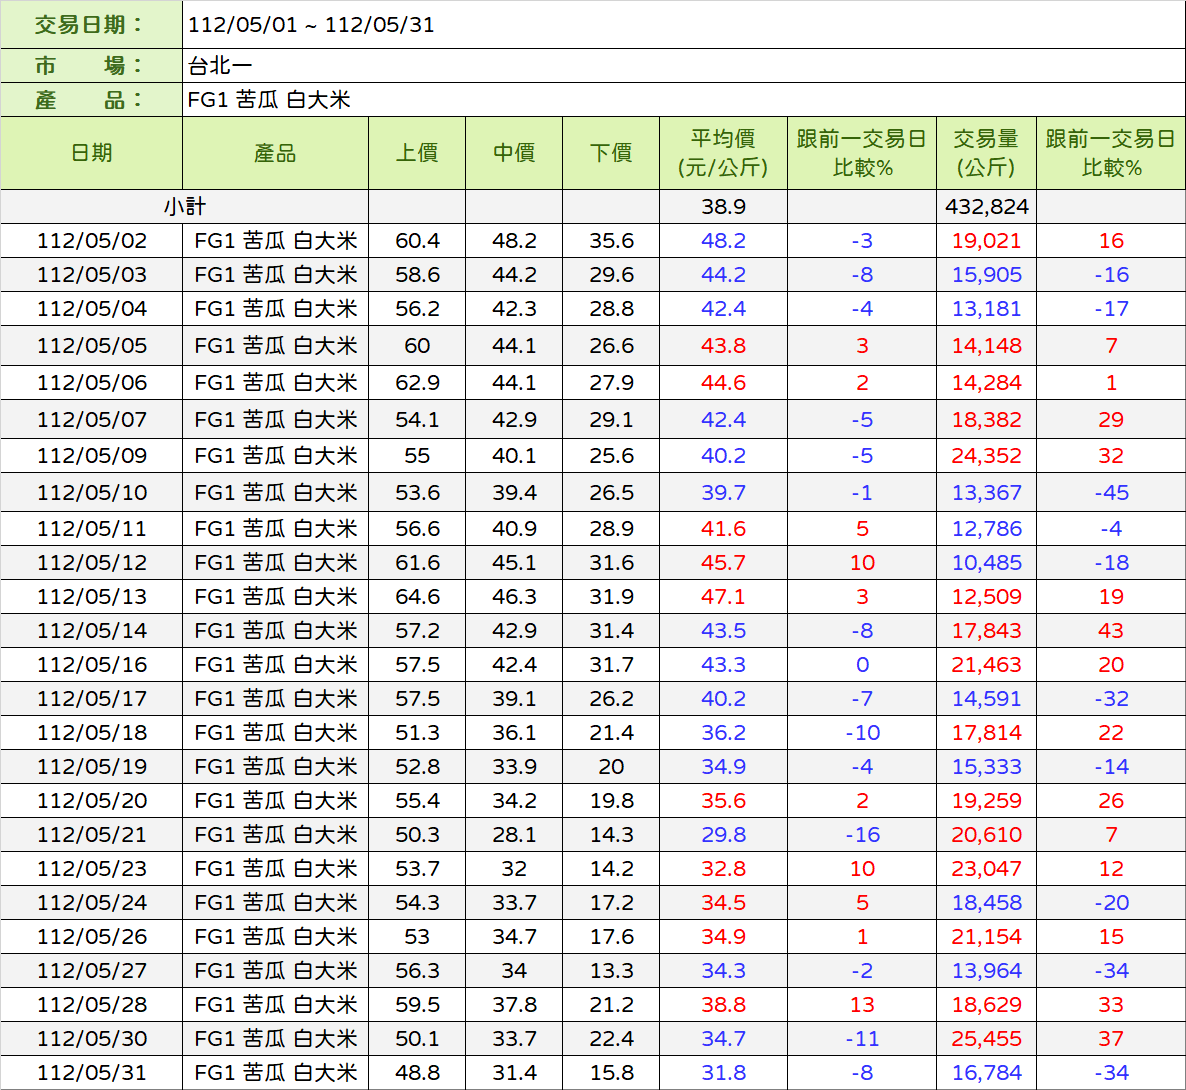1186x1090 pixels.
Task: Click the 日期 column header
Action: coord(91,153)
